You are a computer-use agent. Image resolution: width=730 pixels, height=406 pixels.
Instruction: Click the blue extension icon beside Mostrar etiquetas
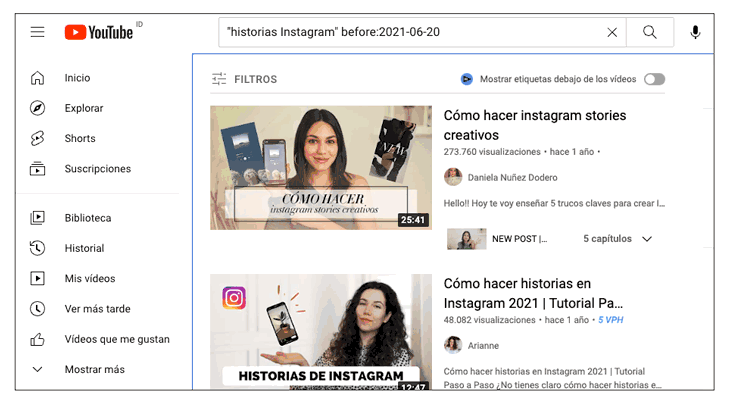466,79
